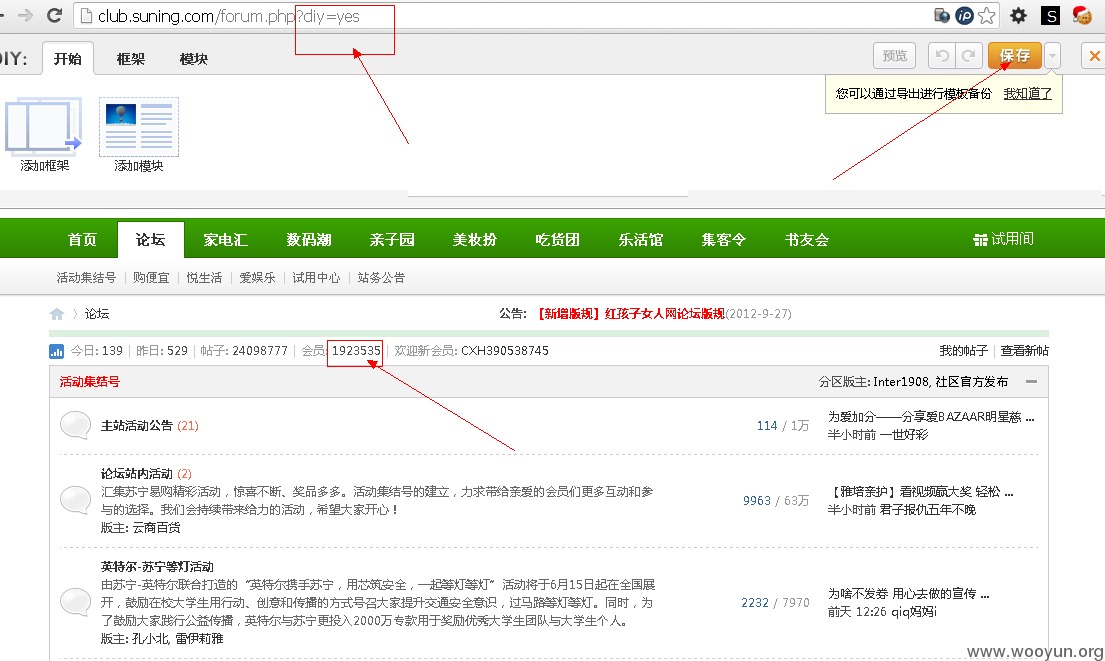Click the 预览 button
The height and width of the screenshot is (661, 1105).
tap(895, 56)
